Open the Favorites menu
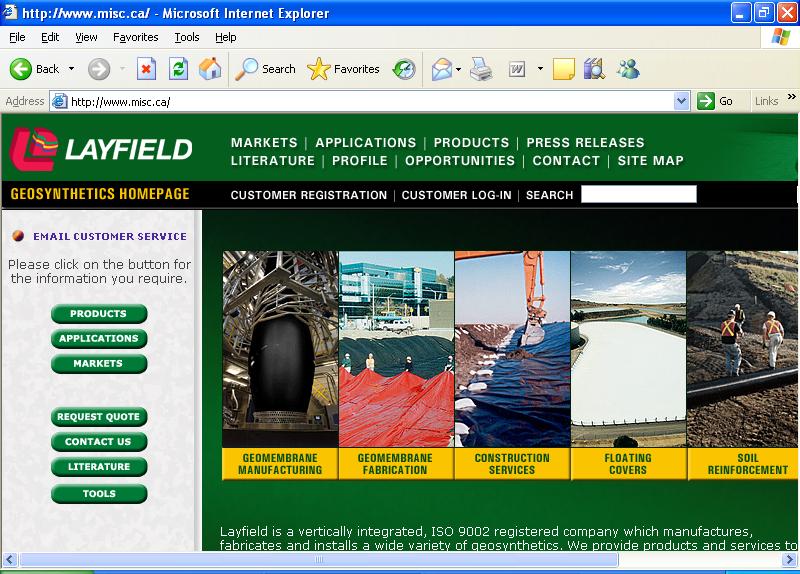Viewport: 800px width, 574px height. click(136, 37)
